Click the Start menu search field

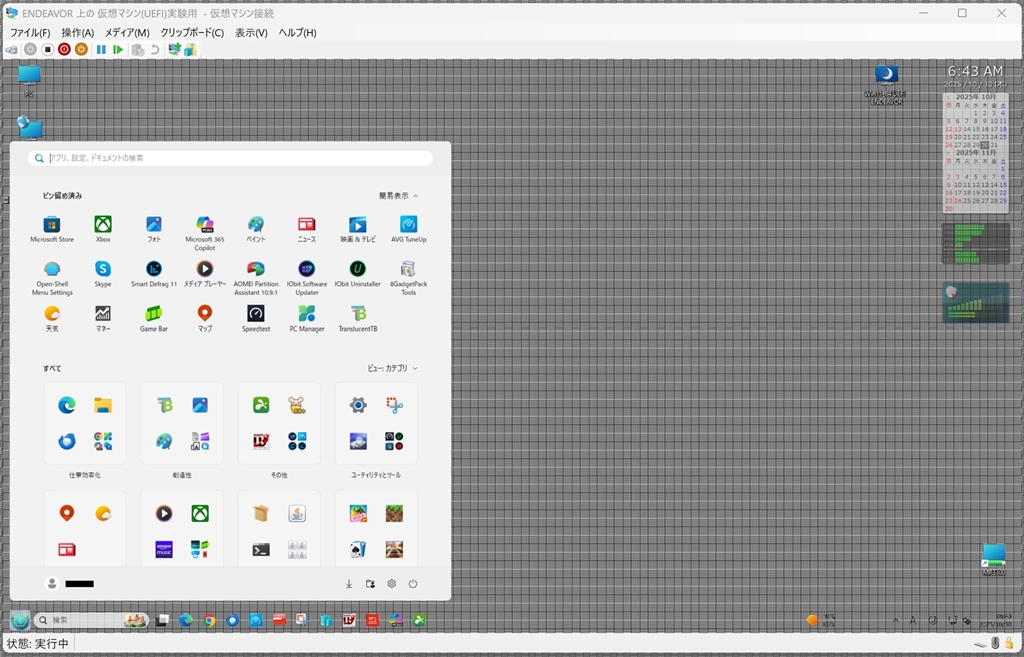pyautogui.click(x=231, y=158)
